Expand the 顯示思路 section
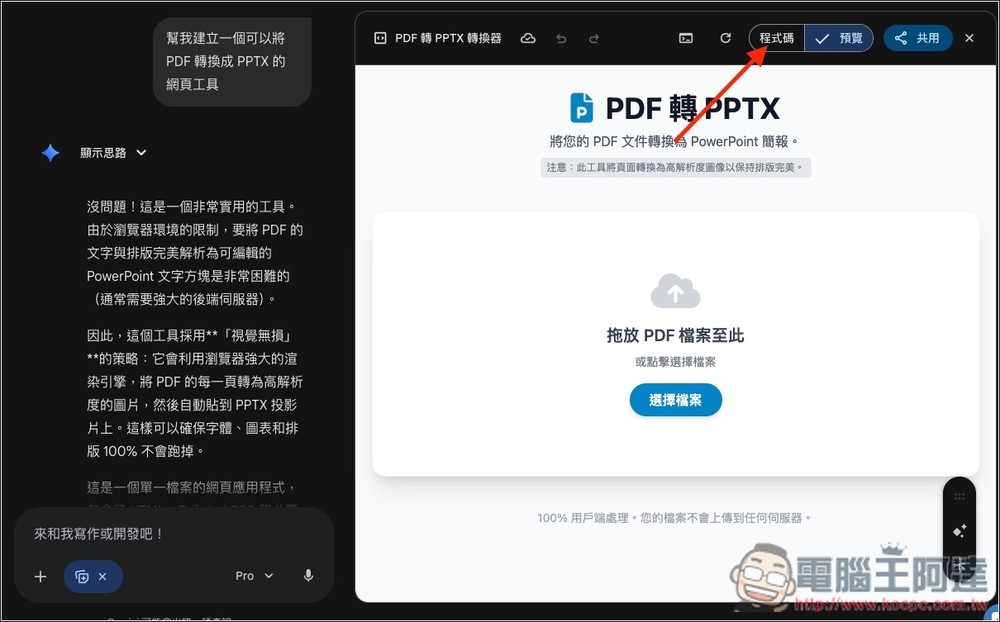 point(114,152)
